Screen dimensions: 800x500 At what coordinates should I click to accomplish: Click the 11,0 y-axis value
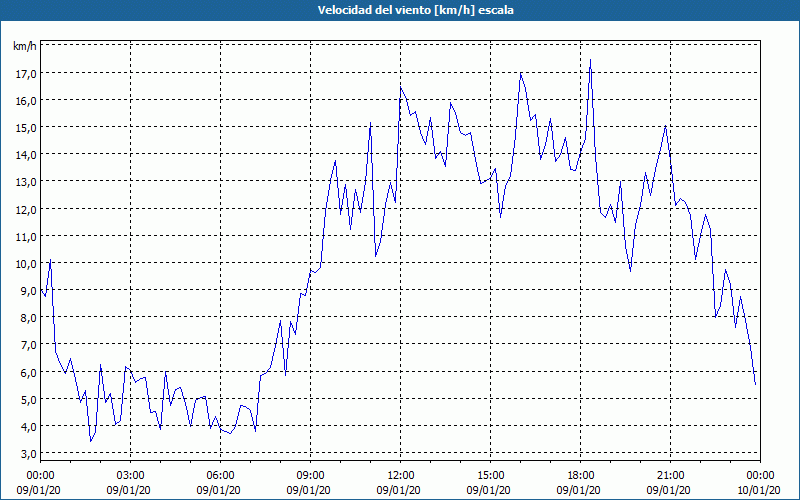point(26,237)
